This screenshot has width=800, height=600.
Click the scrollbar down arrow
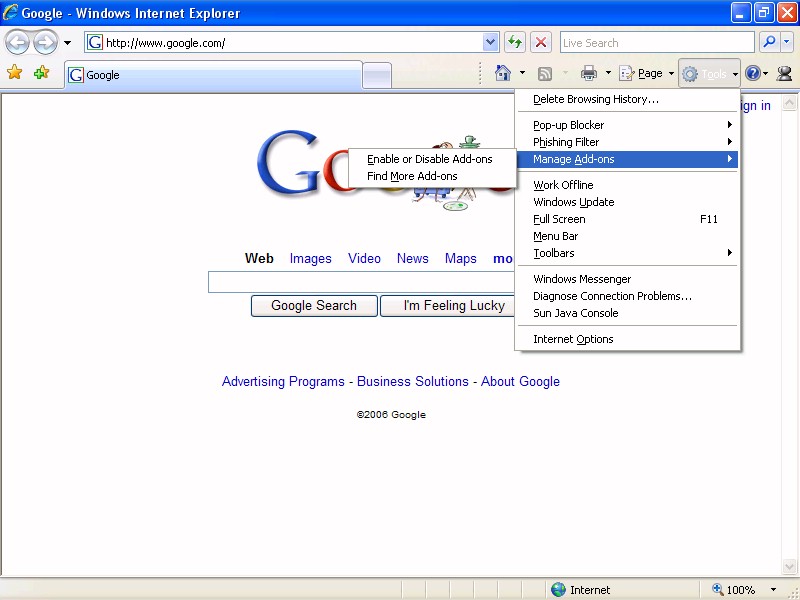click(789, 566)
